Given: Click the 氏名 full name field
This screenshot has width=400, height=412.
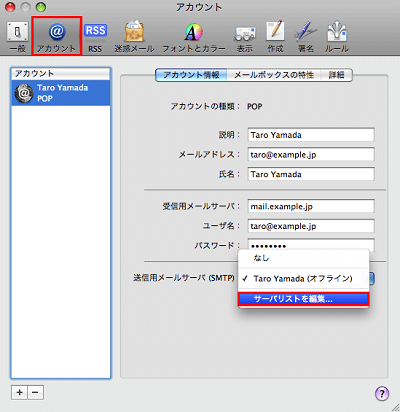Looking at the screenshot, I should (311, 174).
